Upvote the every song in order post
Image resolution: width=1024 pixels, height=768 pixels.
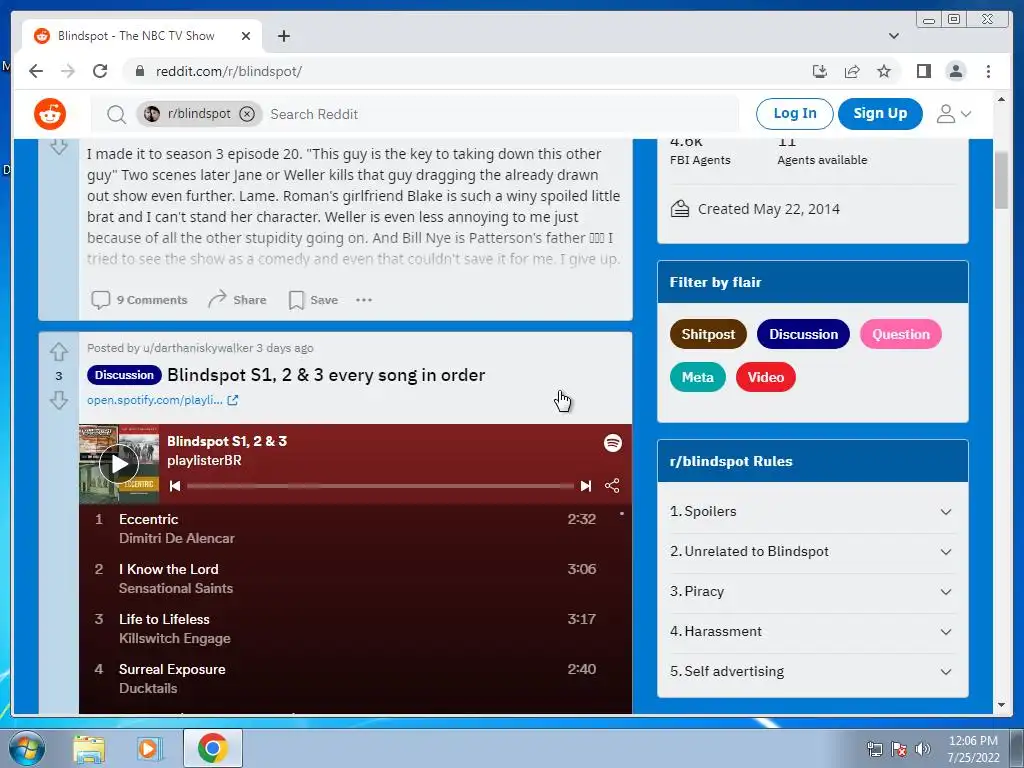59,352
